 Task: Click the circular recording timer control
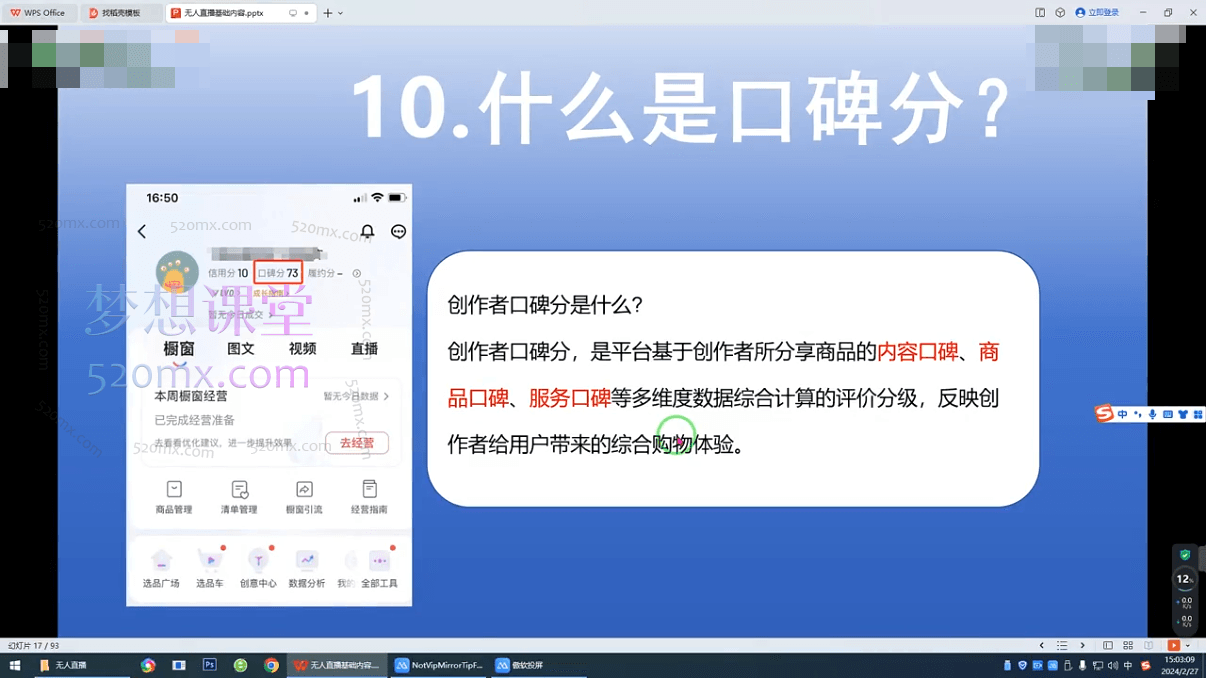tap(1184, 578)
